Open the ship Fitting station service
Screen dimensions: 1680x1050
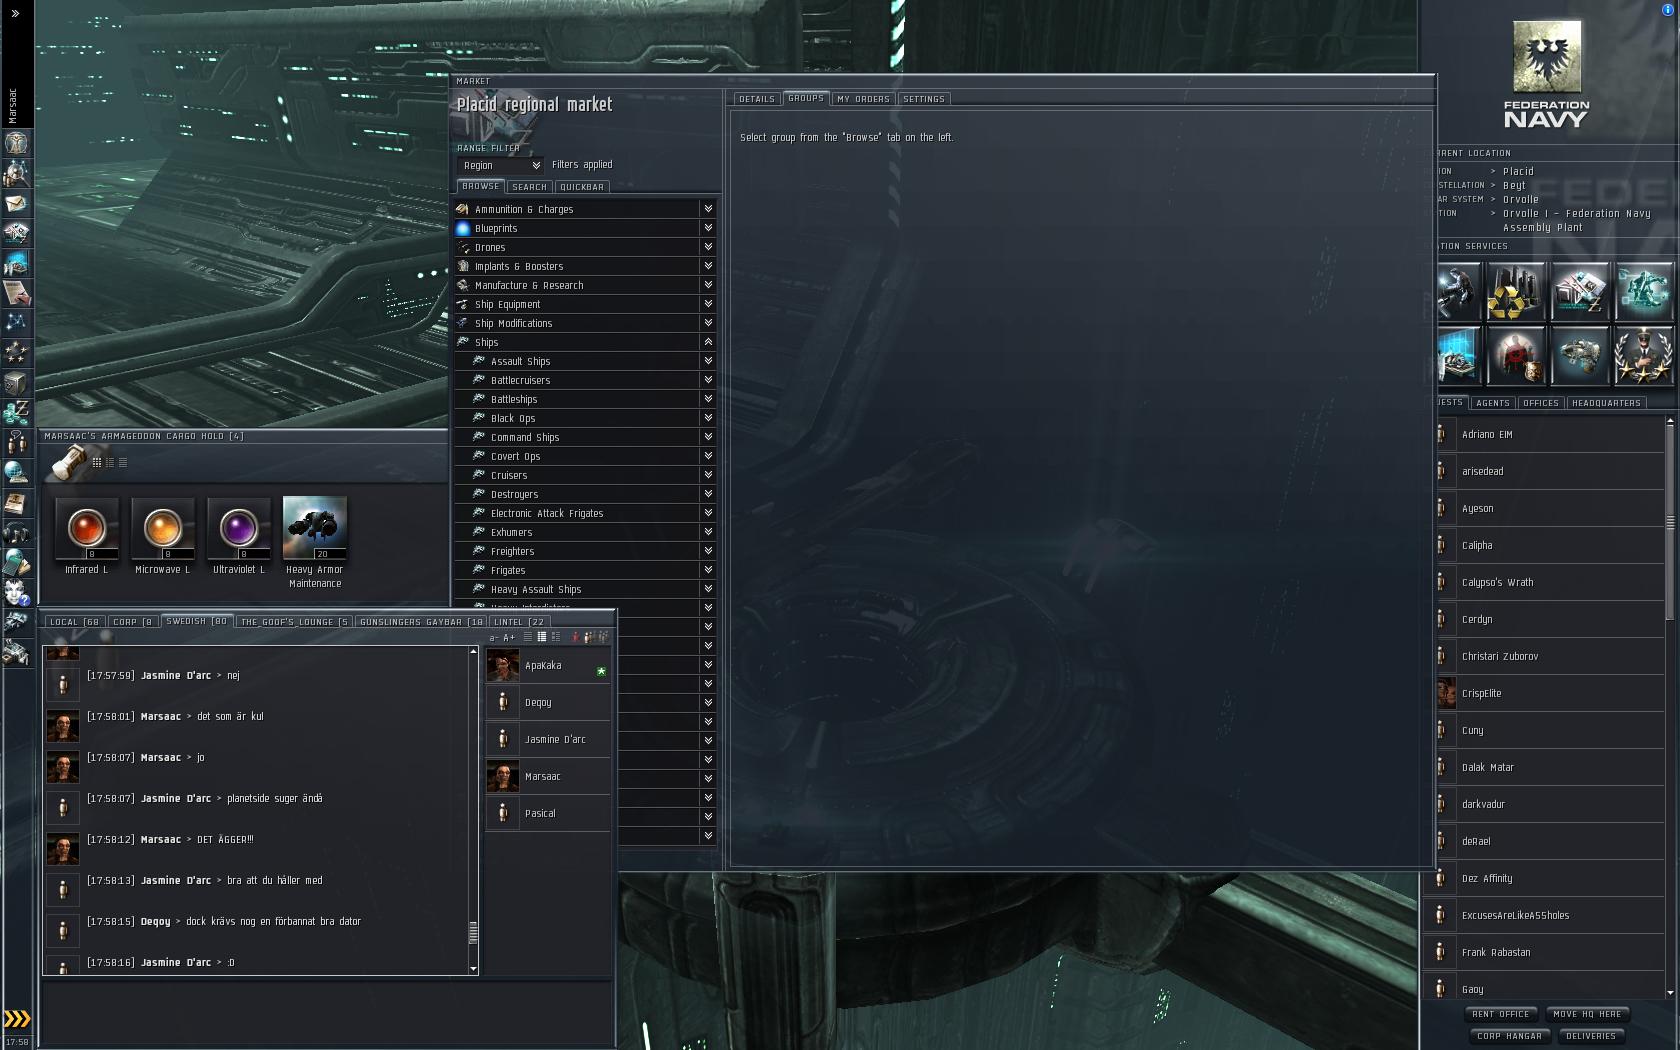tap(1579, 355)
